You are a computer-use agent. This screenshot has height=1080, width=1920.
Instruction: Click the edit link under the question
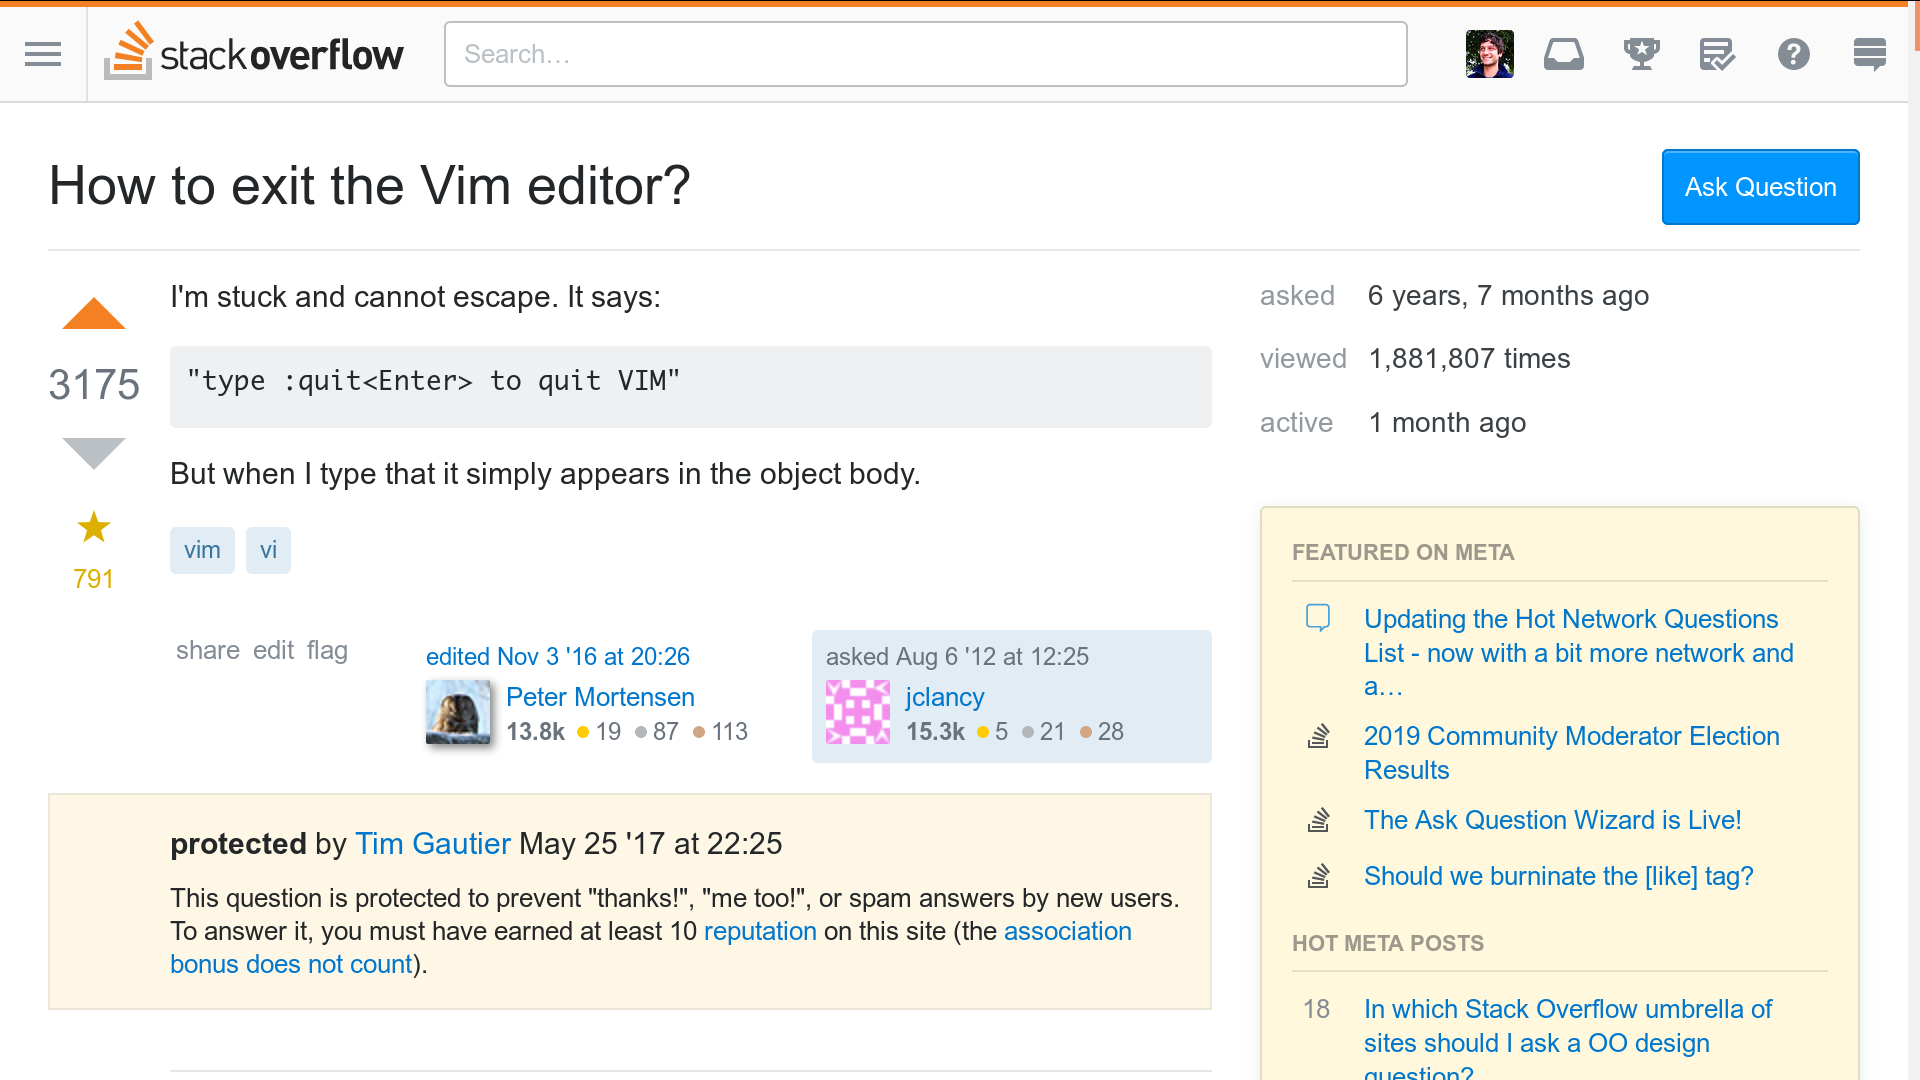[x=273, y=650]
